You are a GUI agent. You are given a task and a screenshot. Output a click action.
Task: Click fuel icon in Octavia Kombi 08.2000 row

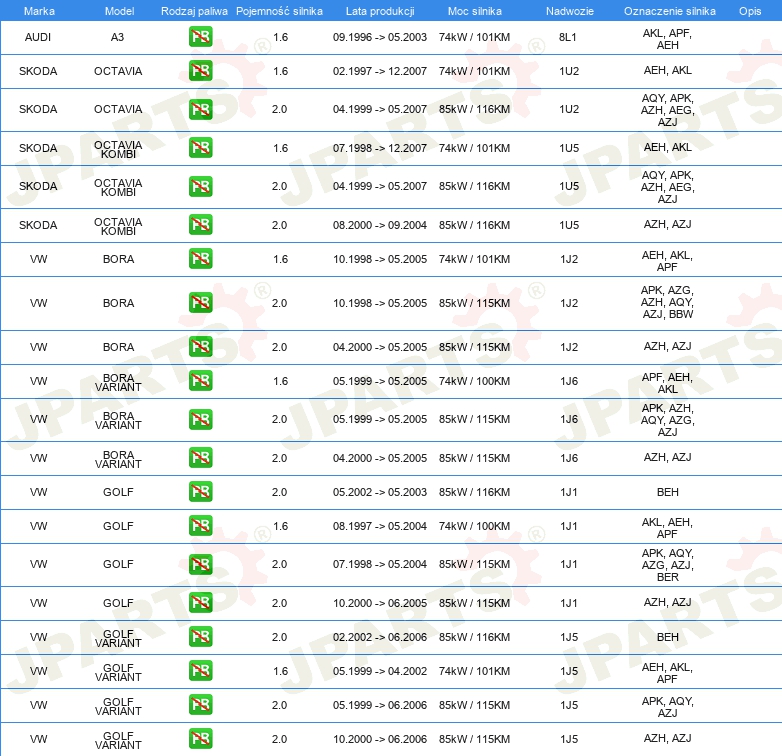pyautogui.click(x=200, y=225)
